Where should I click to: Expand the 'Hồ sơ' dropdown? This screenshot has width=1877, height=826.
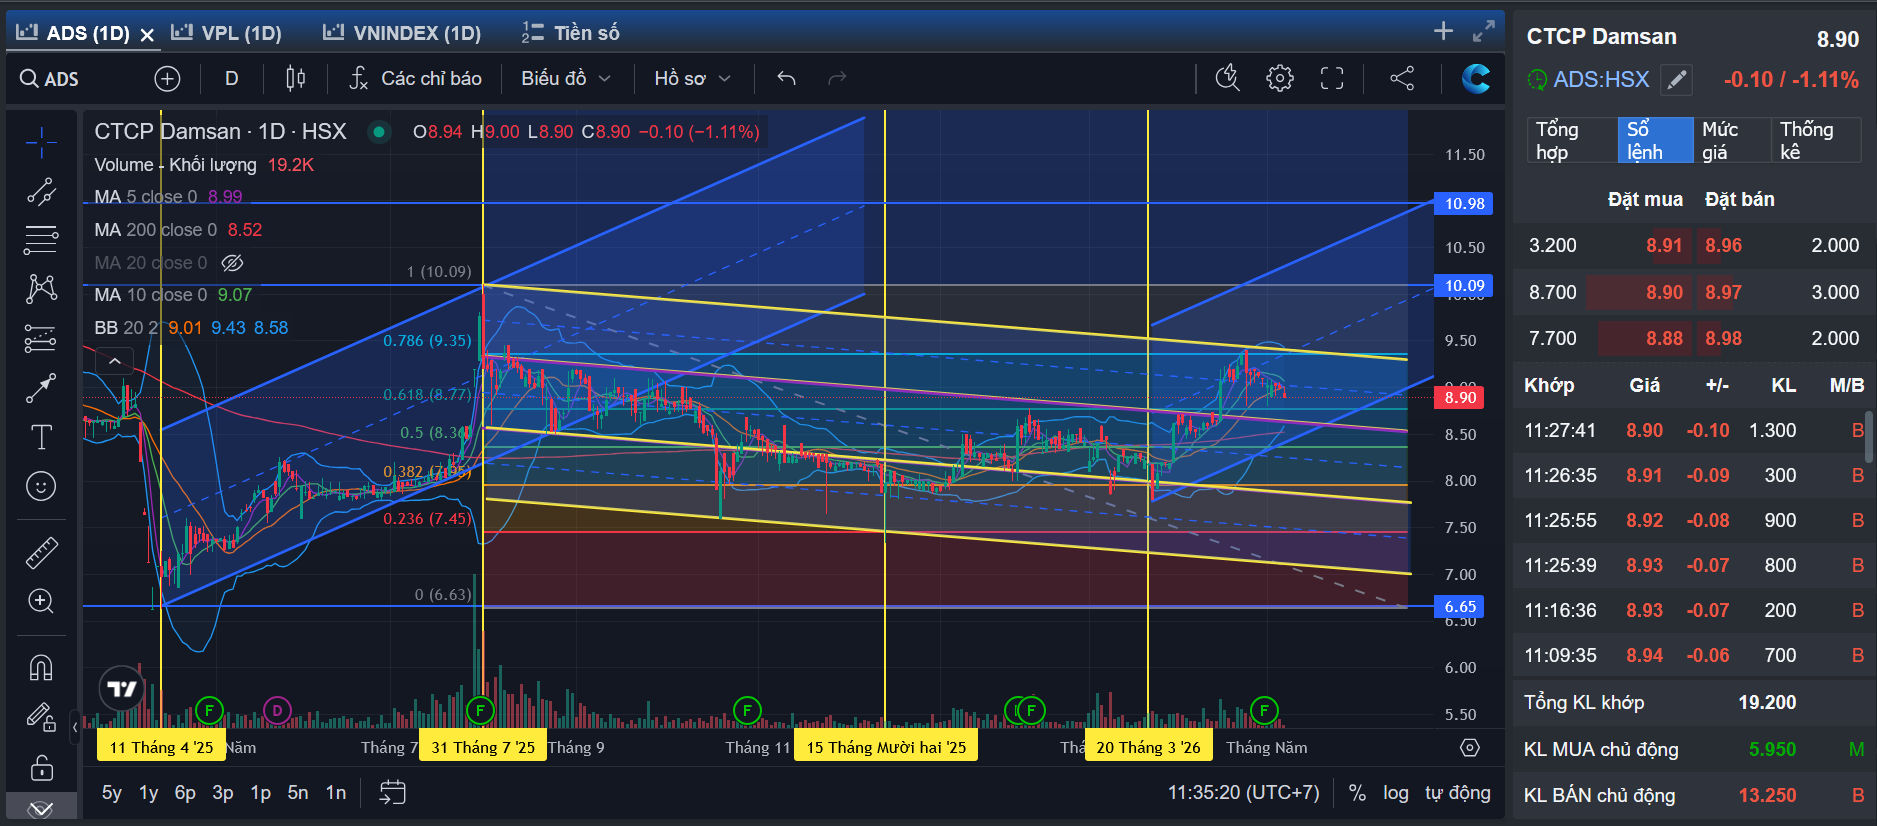[692, 78]
